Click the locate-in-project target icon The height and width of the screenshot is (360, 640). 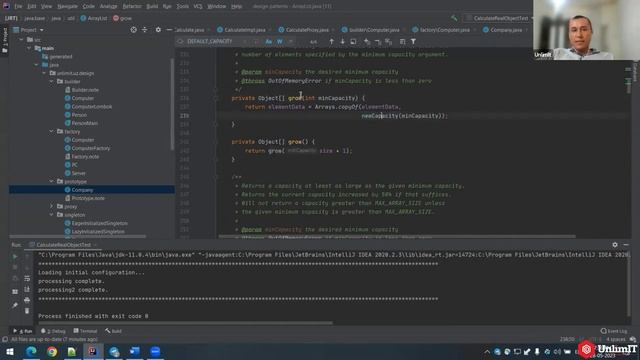pos(133,30)
